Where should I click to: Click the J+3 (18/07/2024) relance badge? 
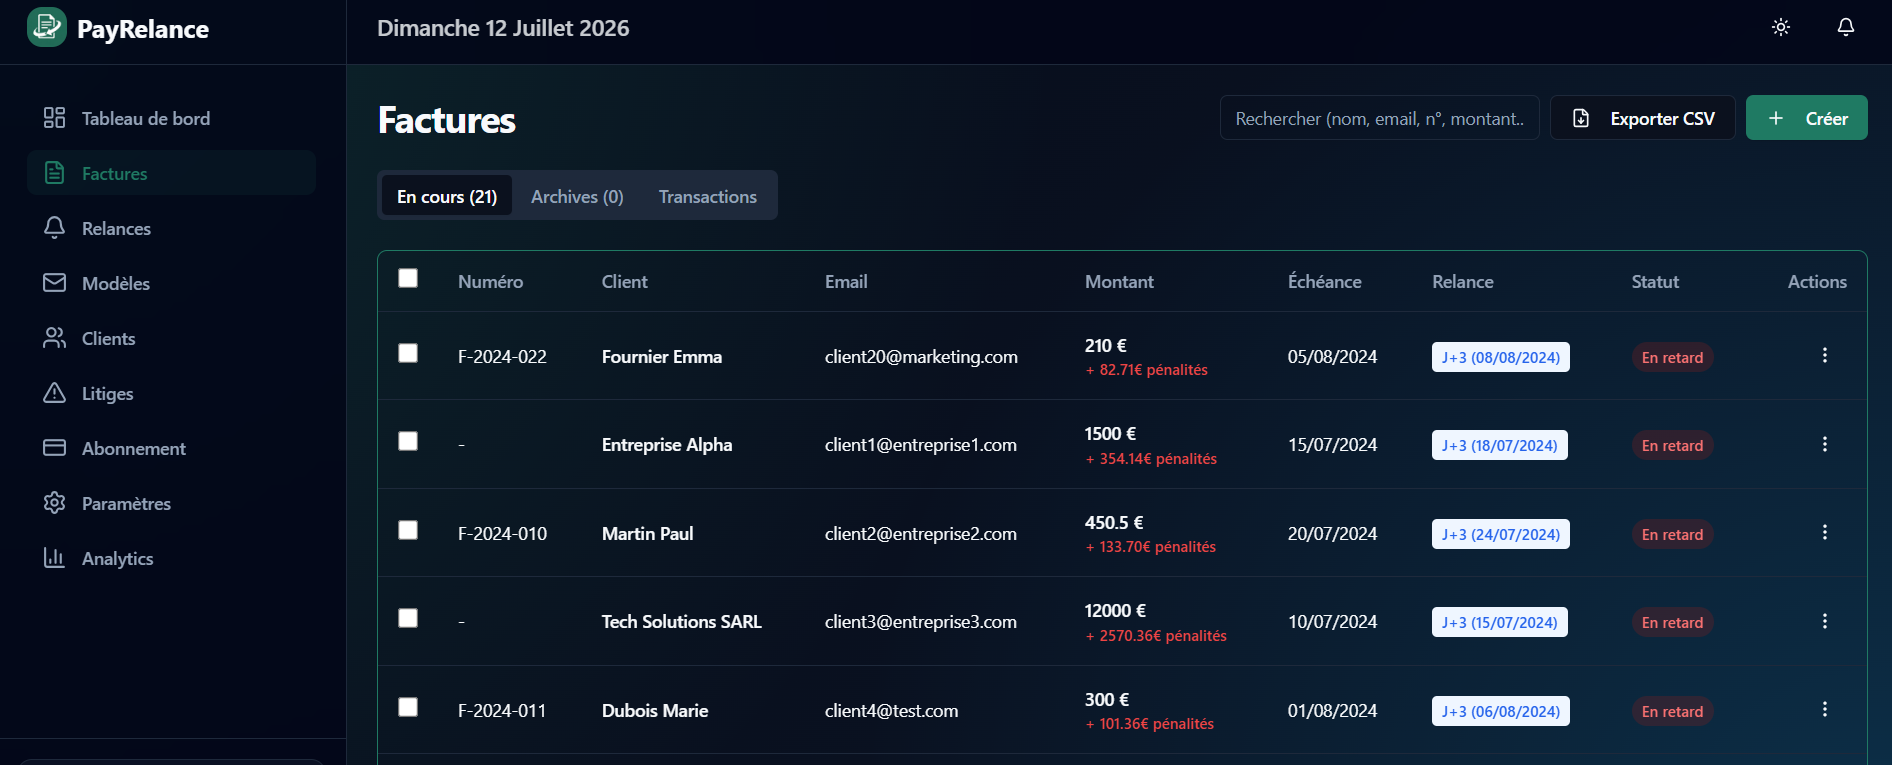(1500, 445)
